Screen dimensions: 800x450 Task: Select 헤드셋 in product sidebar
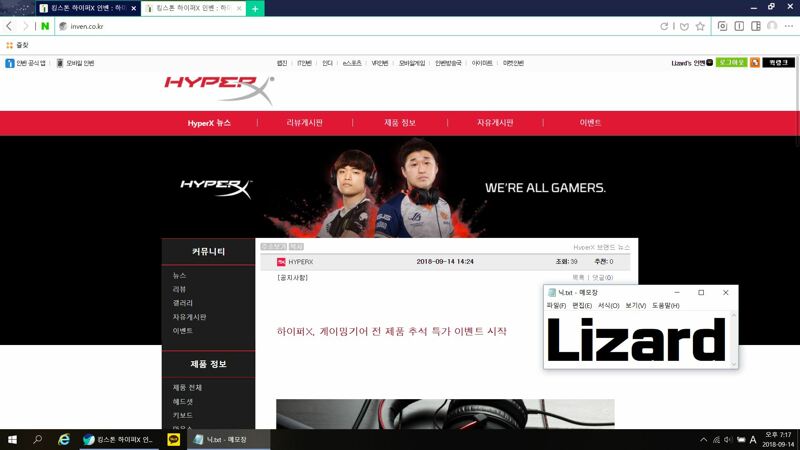(x=183, y=402)
